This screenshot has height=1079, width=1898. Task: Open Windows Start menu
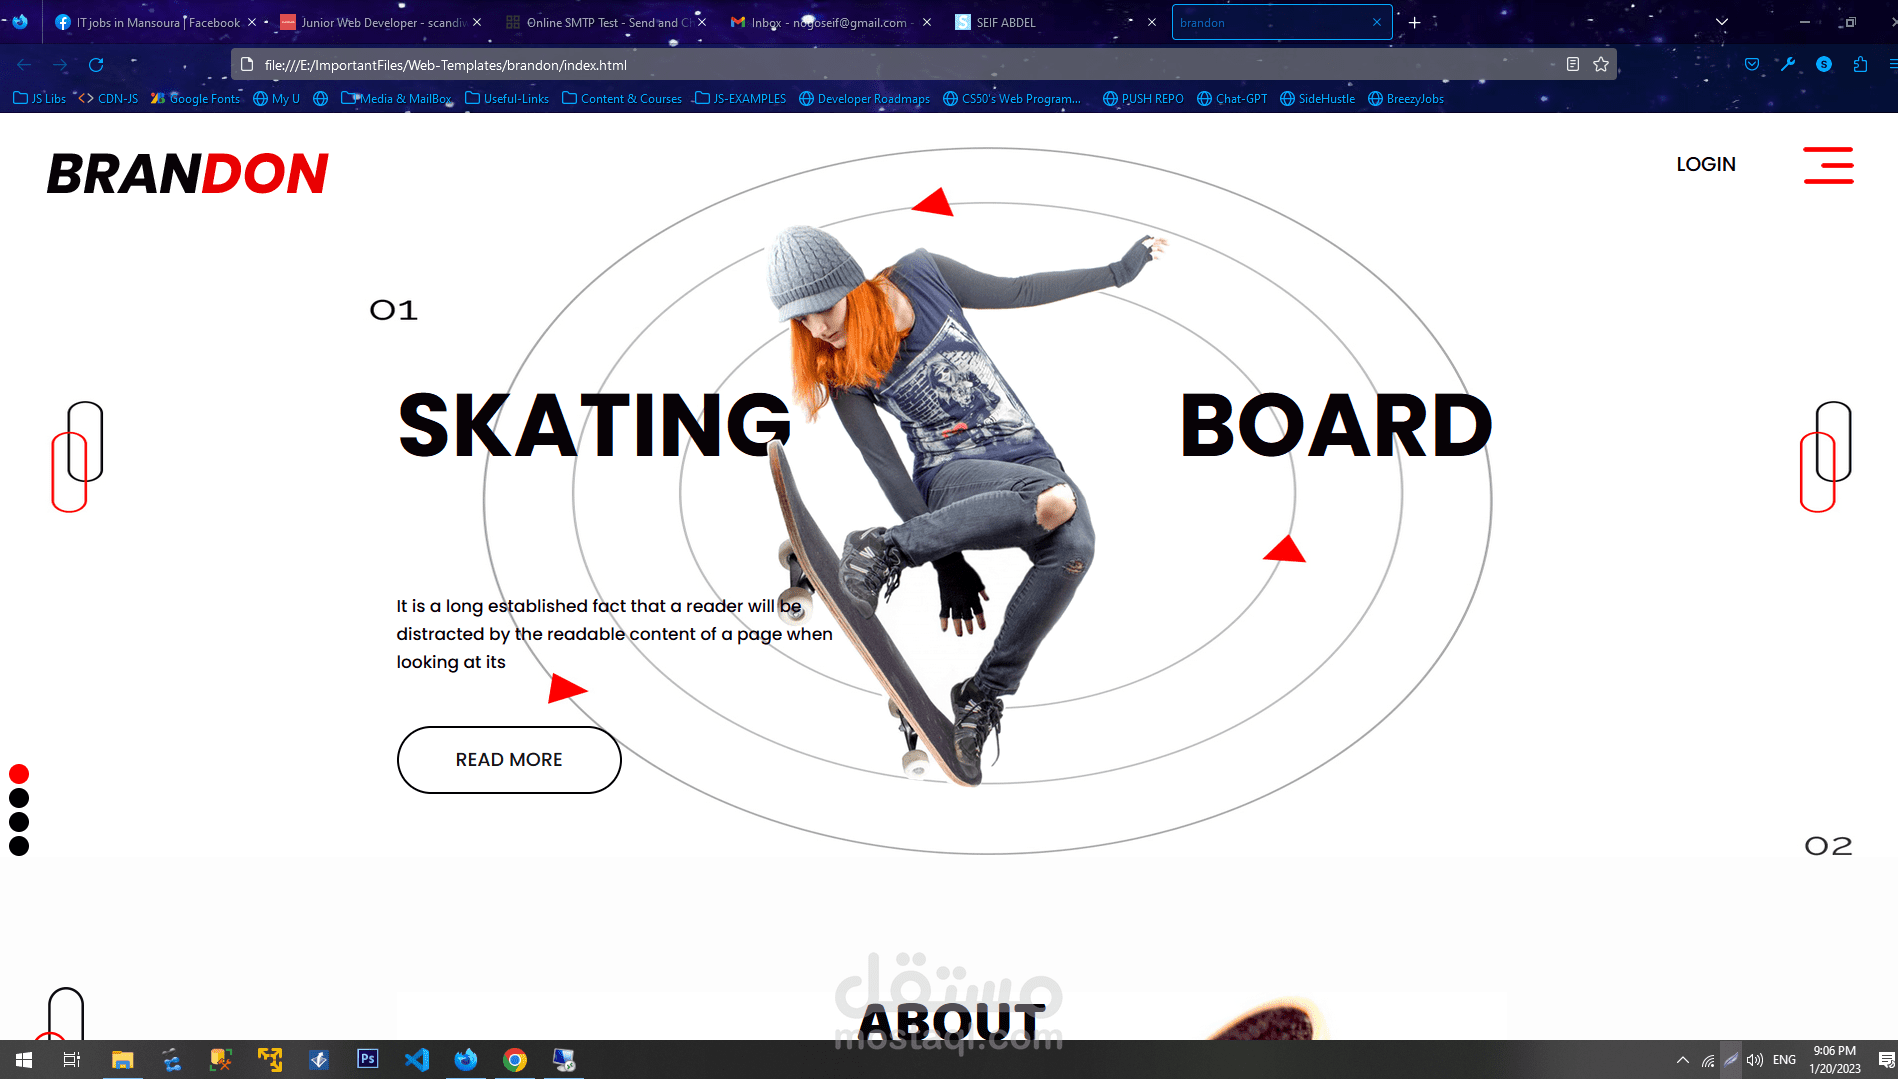click(x=24, y=1060)
